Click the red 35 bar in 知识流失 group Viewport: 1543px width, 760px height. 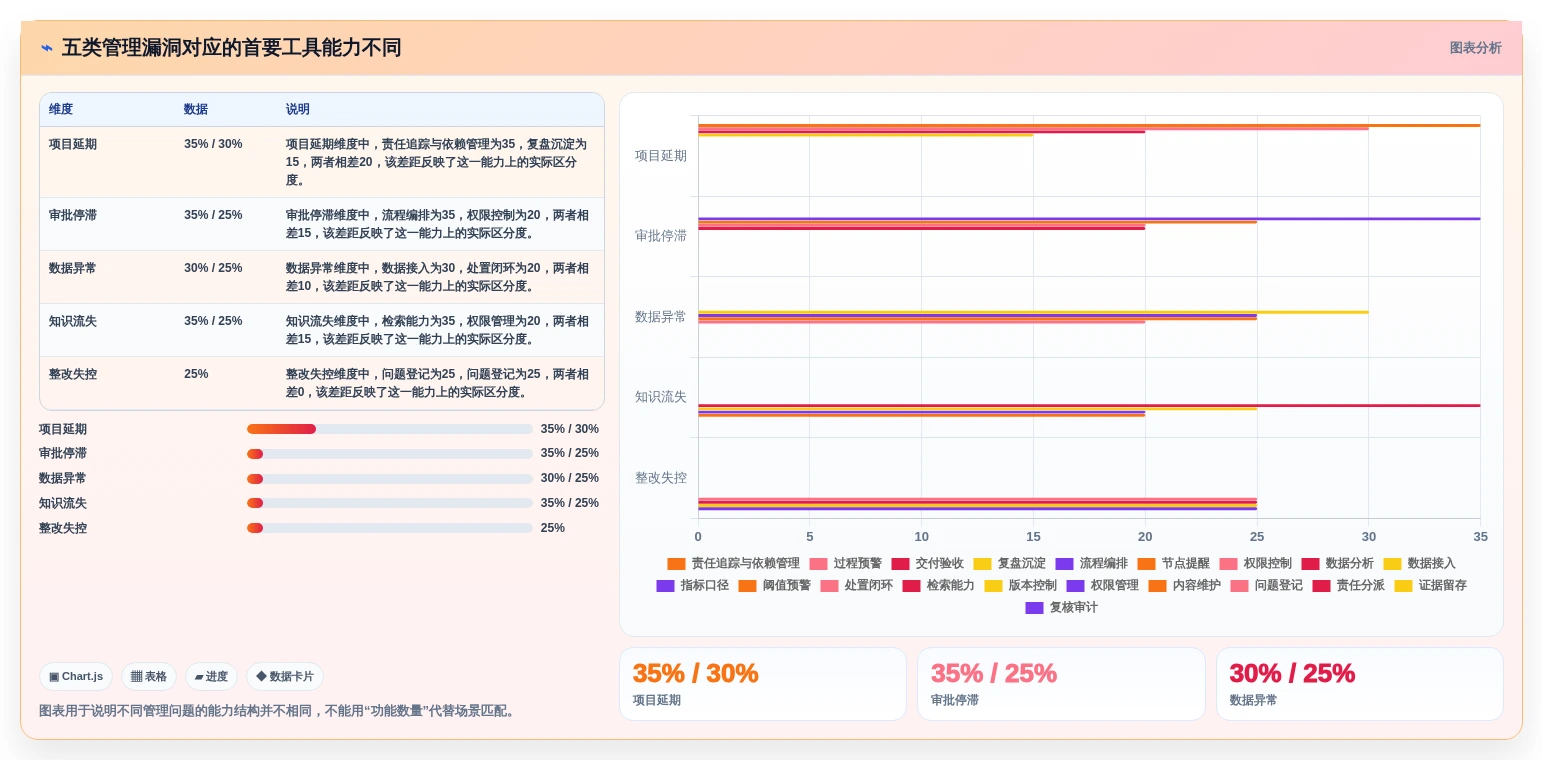pyautogui.click(x=1089, y=405)
